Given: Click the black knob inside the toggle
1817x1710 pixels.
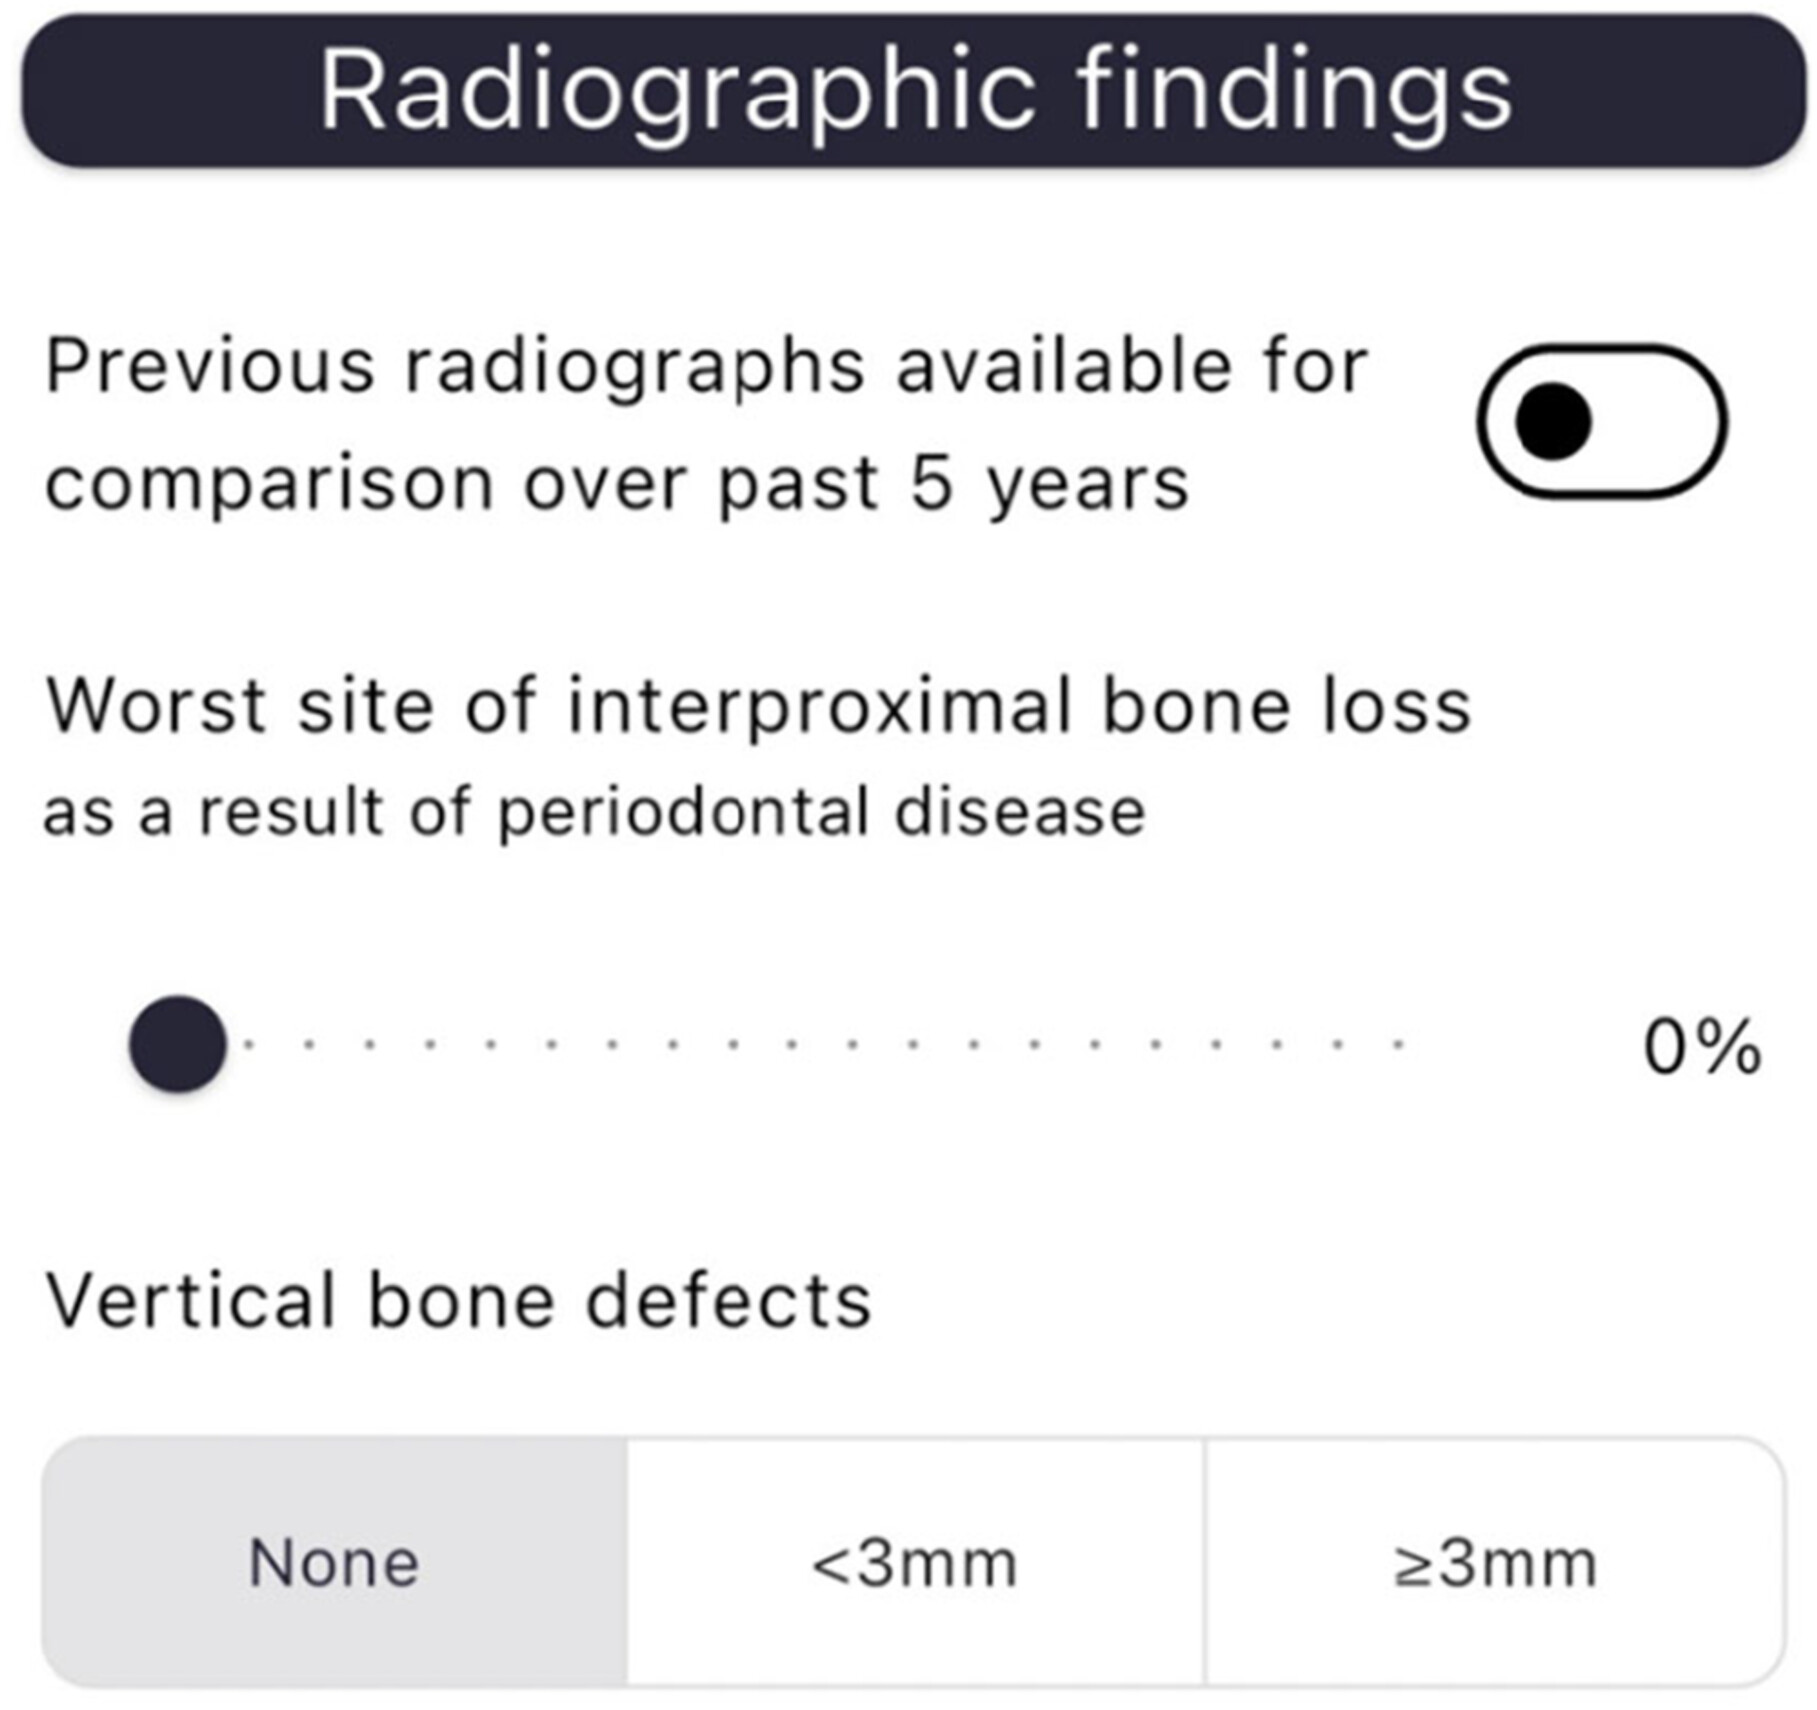Looking at the screenshot, I should click(1553, 421).
